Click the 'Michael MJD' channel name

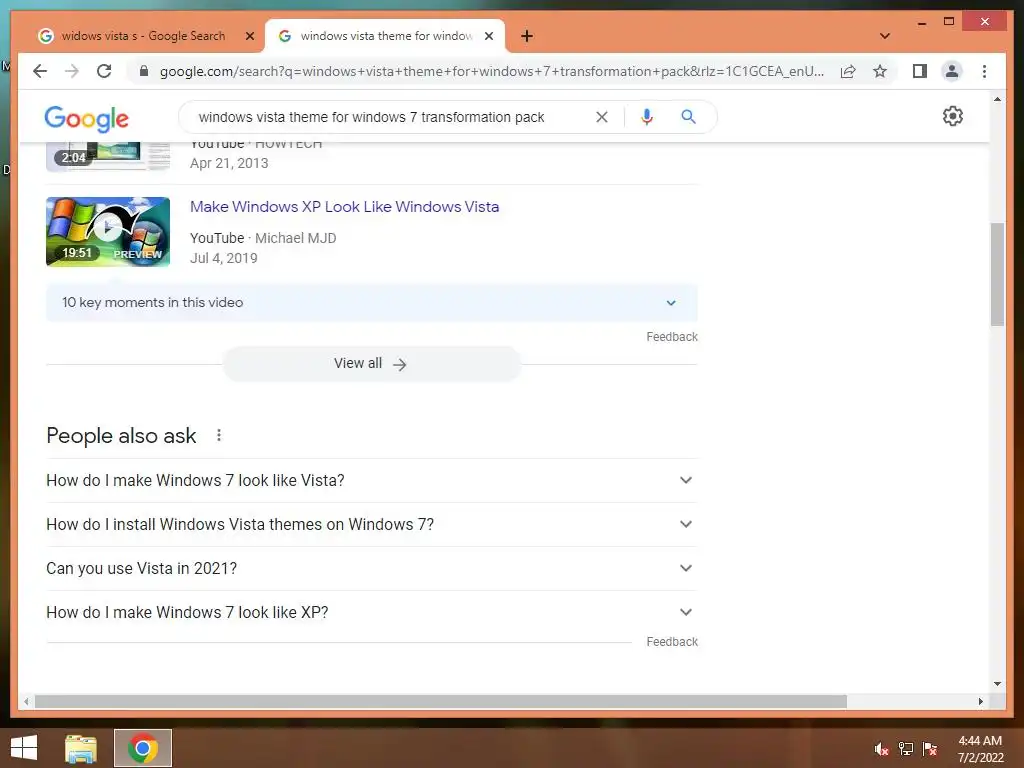[296, 238]
